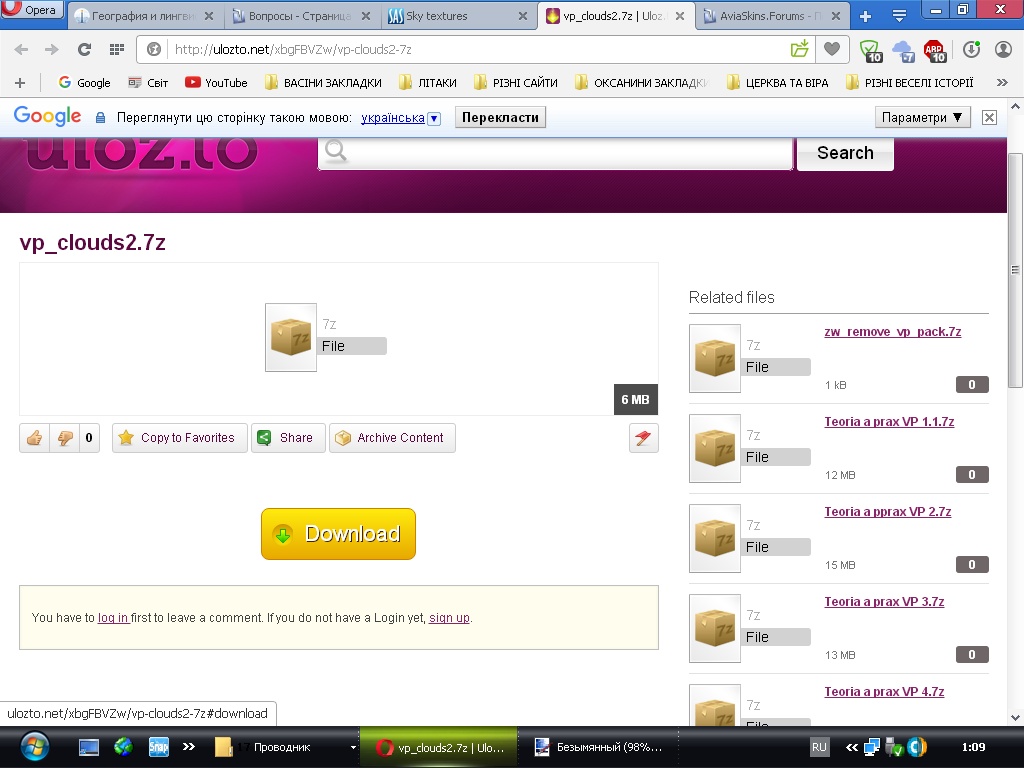
Task: Open Teoria a prax VP 3.7z link
Action: (x=884, y=602)
